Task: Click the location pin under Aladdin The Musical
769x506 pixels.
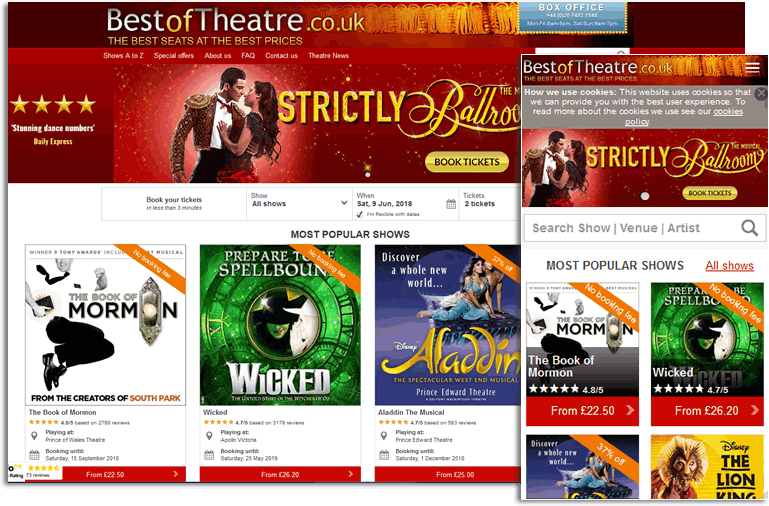Action: click(x=384, y=435)
